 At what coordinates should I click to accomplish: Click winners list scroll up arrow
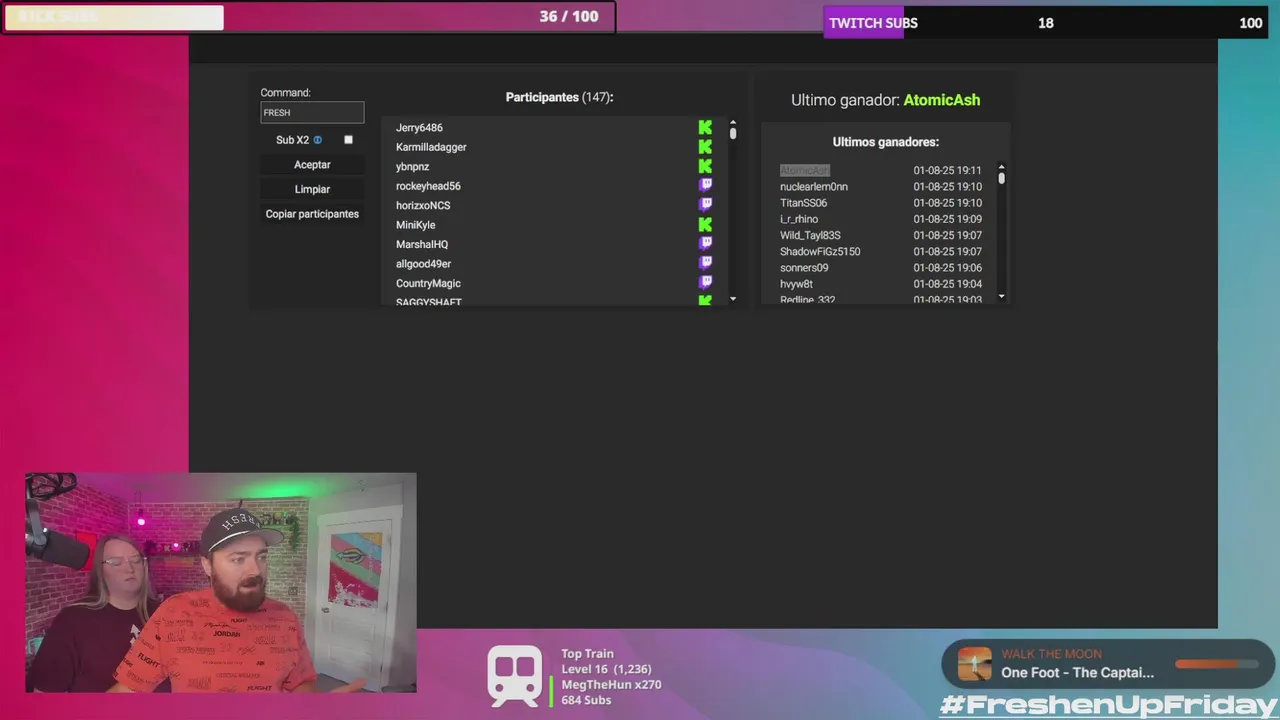(x=1001, y=167)
